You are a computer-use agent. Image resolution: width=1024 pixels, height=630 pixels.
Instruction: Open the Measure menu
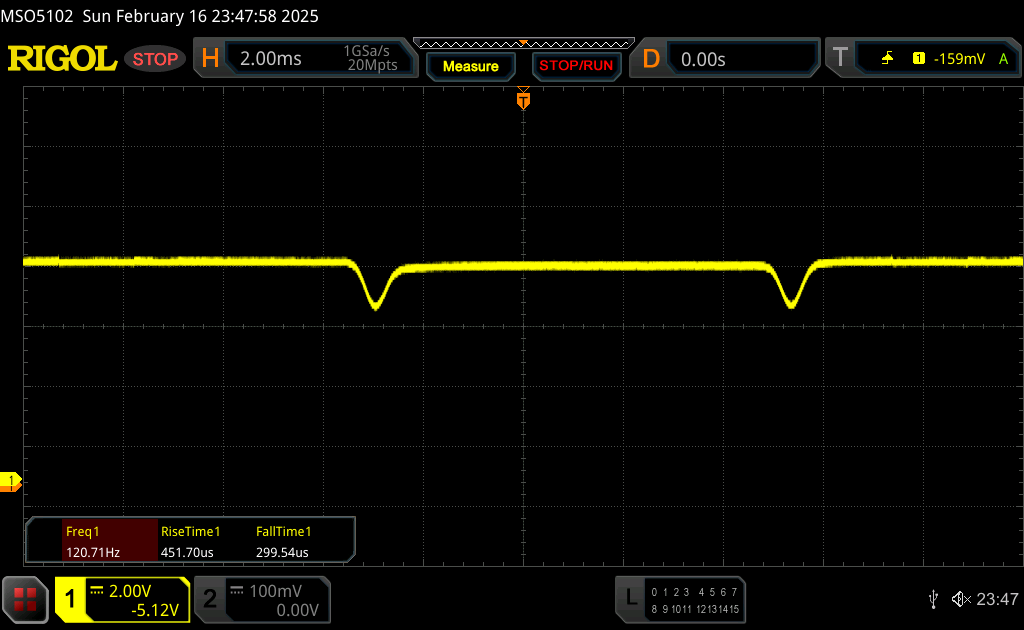click(x=470, y=66)
